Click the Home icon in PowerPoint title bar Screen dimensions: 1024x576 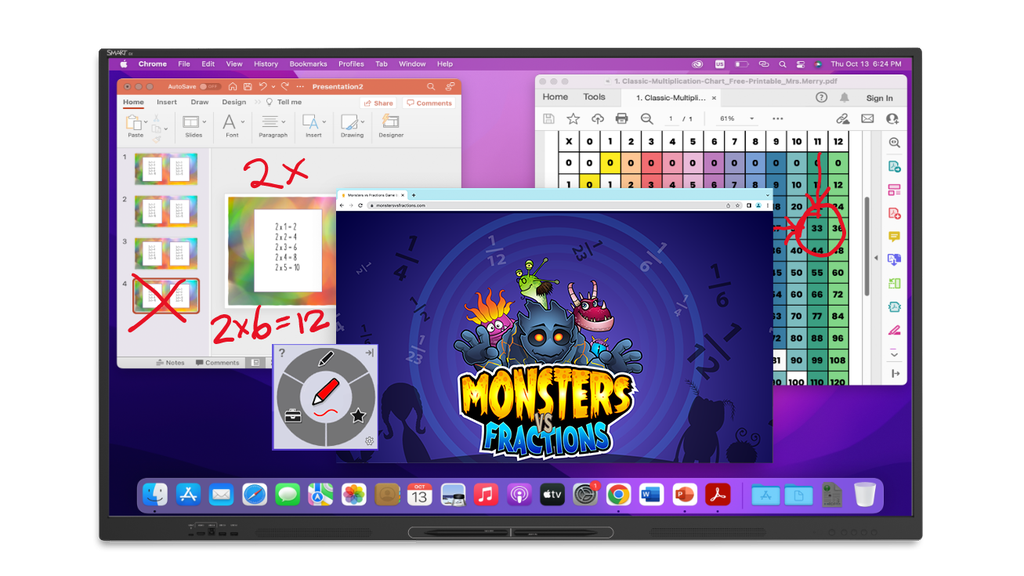point(232,86)
